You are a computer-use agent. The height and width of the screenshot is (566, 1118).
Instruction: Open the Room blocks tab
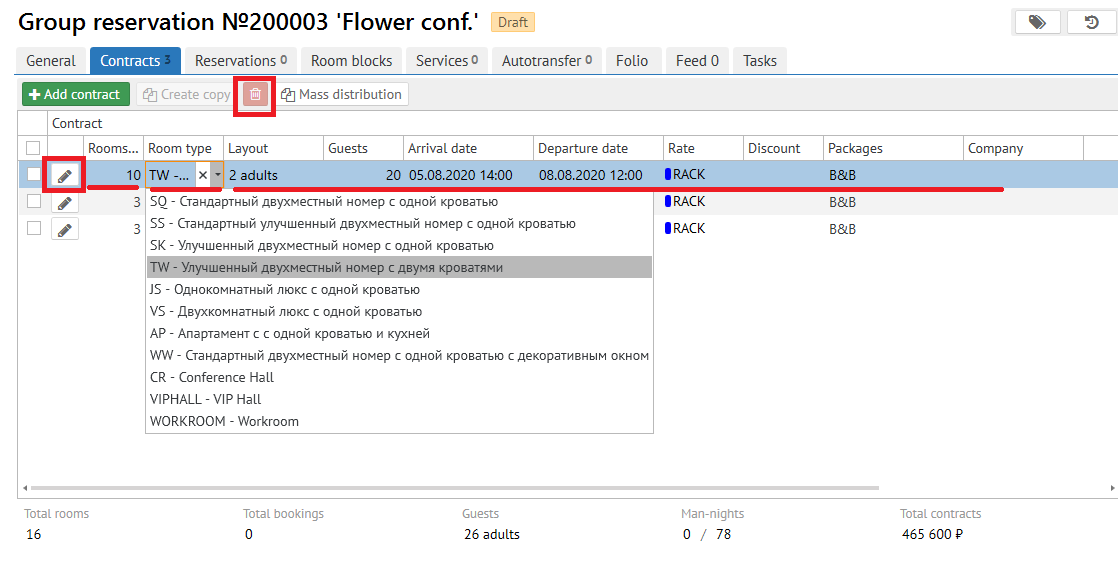pos(351,61)
